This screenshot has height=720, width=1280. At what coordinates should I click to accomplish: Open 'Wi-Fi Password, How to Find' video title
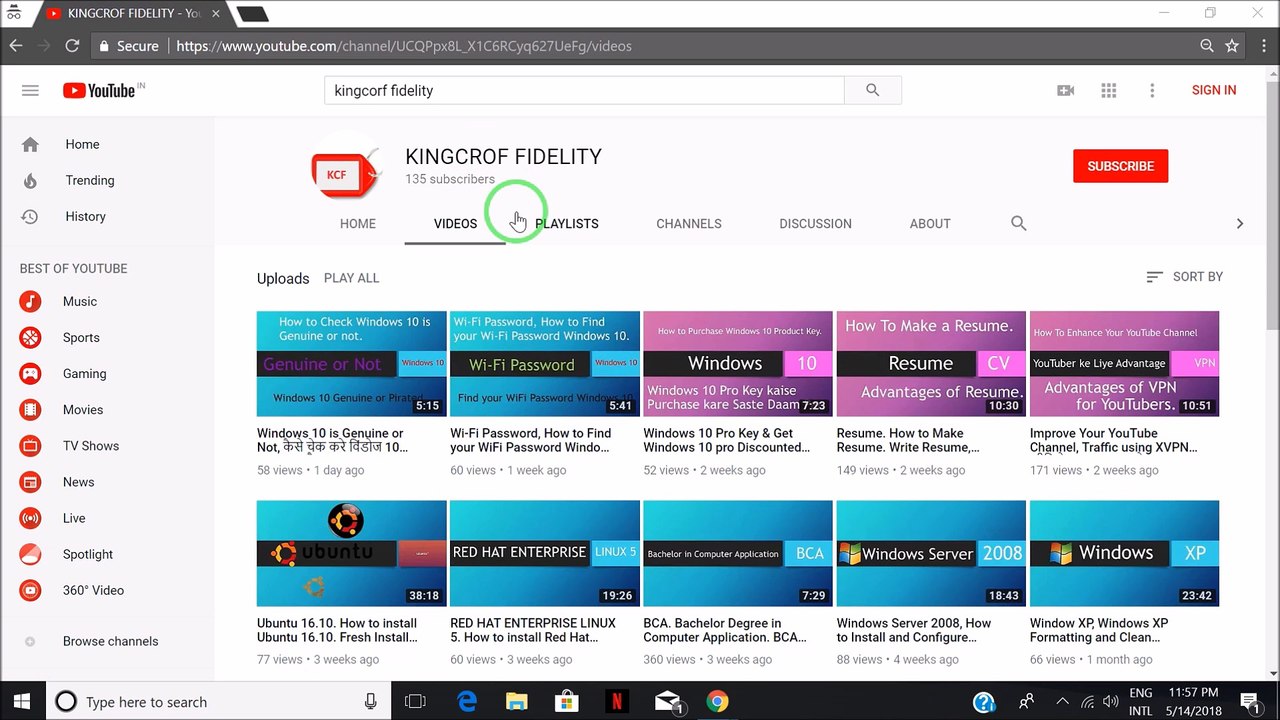point(531,440)
